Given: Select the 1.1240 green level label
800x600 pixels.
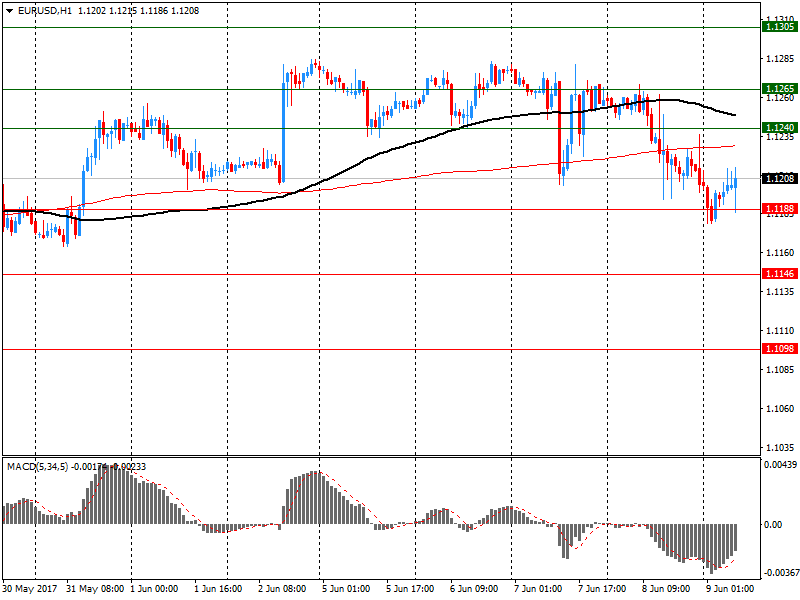Looking at the screenshot, I should pos(779,128).
